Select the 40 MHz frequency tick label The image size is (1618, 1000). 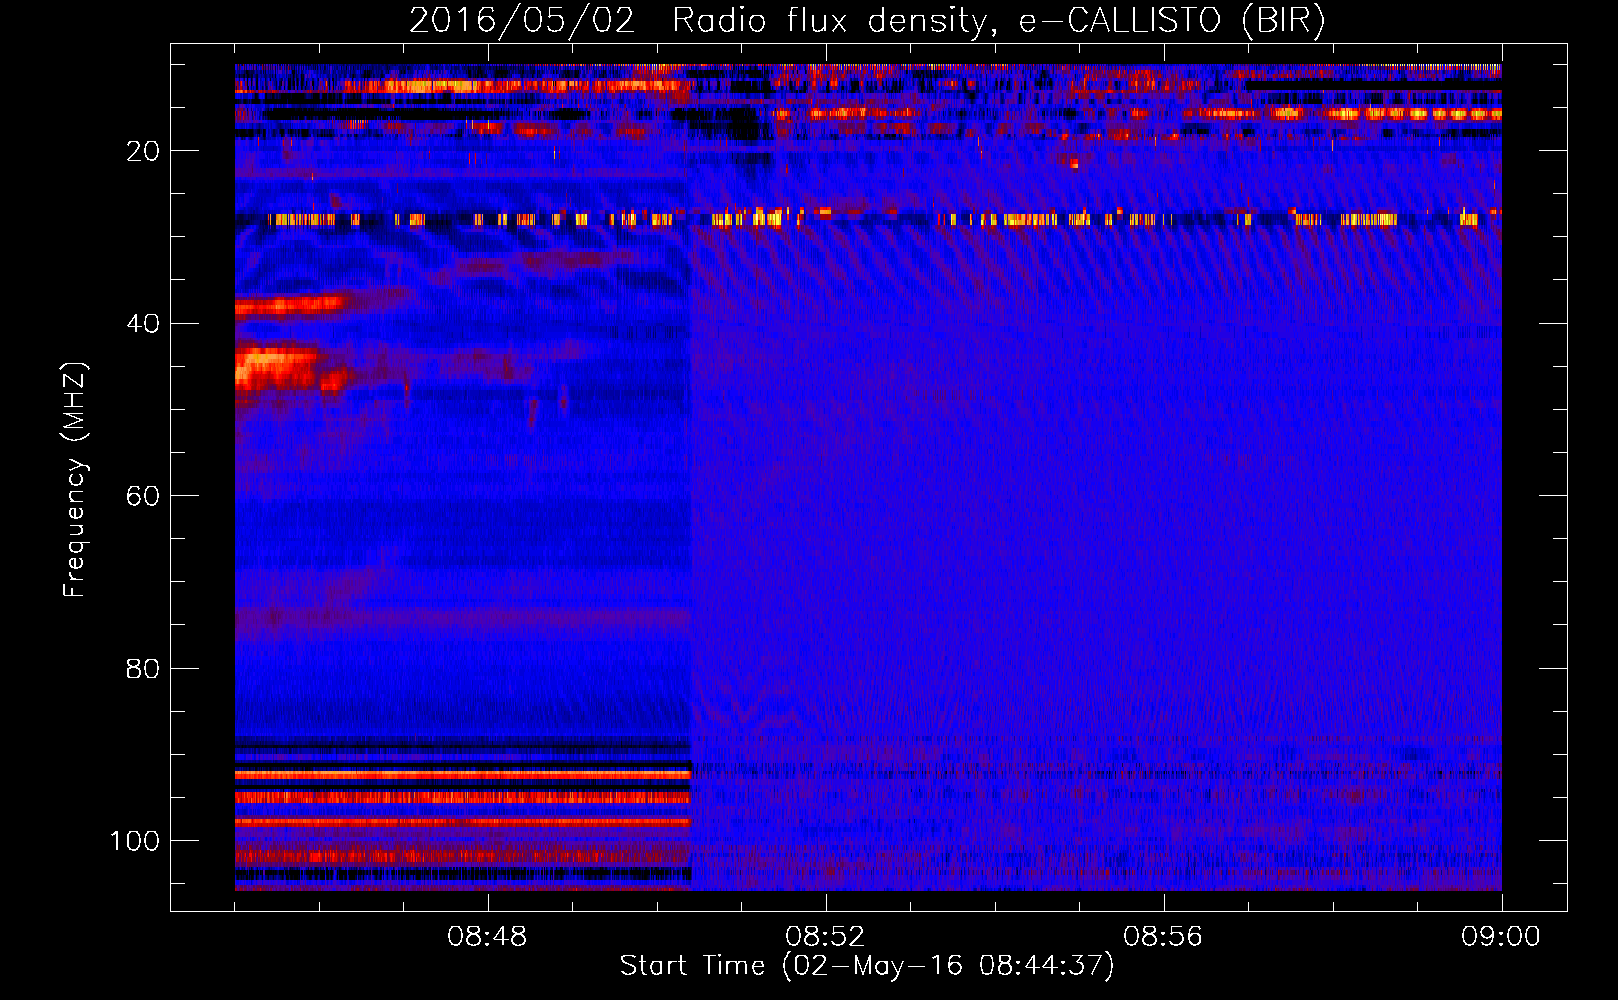143,323
